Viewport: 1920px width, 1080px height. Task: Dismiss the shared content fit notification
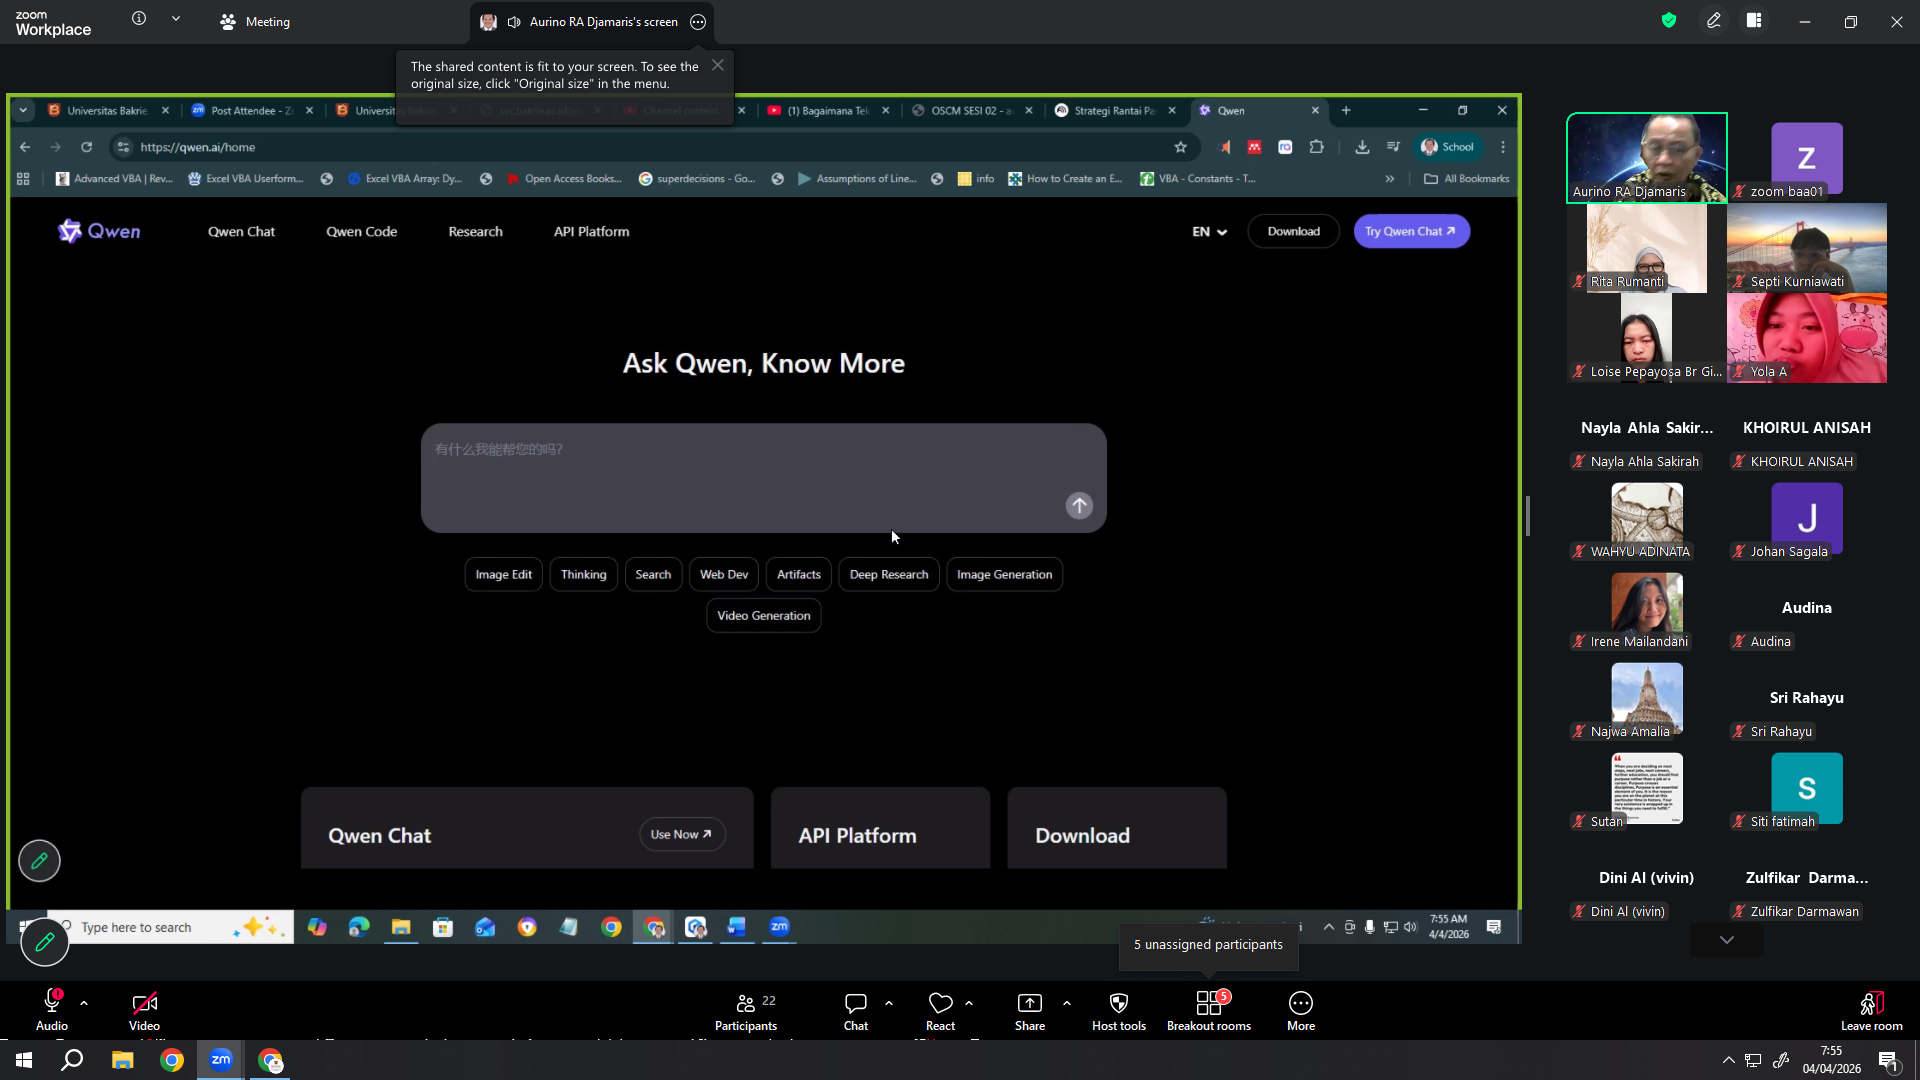tap(718, 65)
